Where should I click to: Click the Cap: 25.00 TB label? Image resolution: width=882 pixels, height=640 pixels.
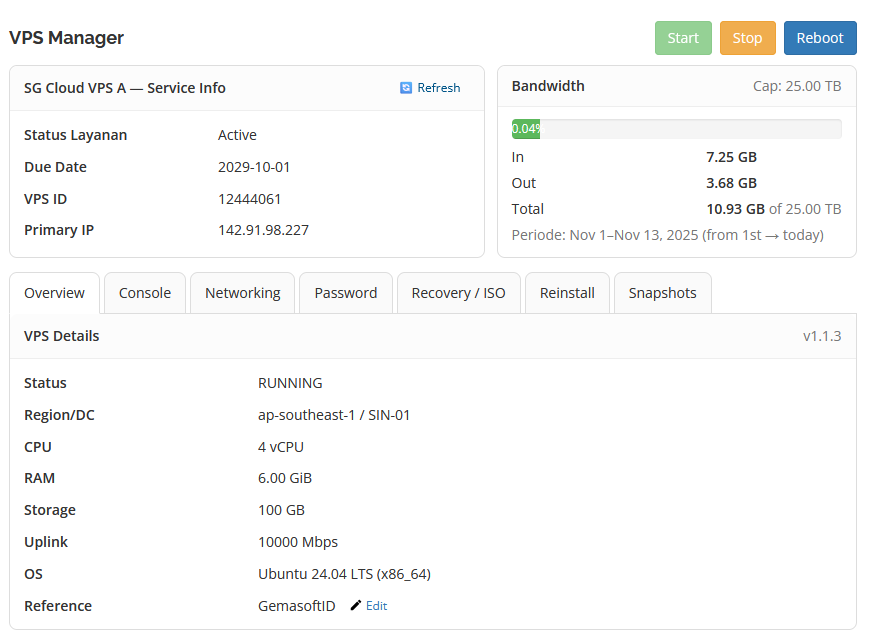797,86
